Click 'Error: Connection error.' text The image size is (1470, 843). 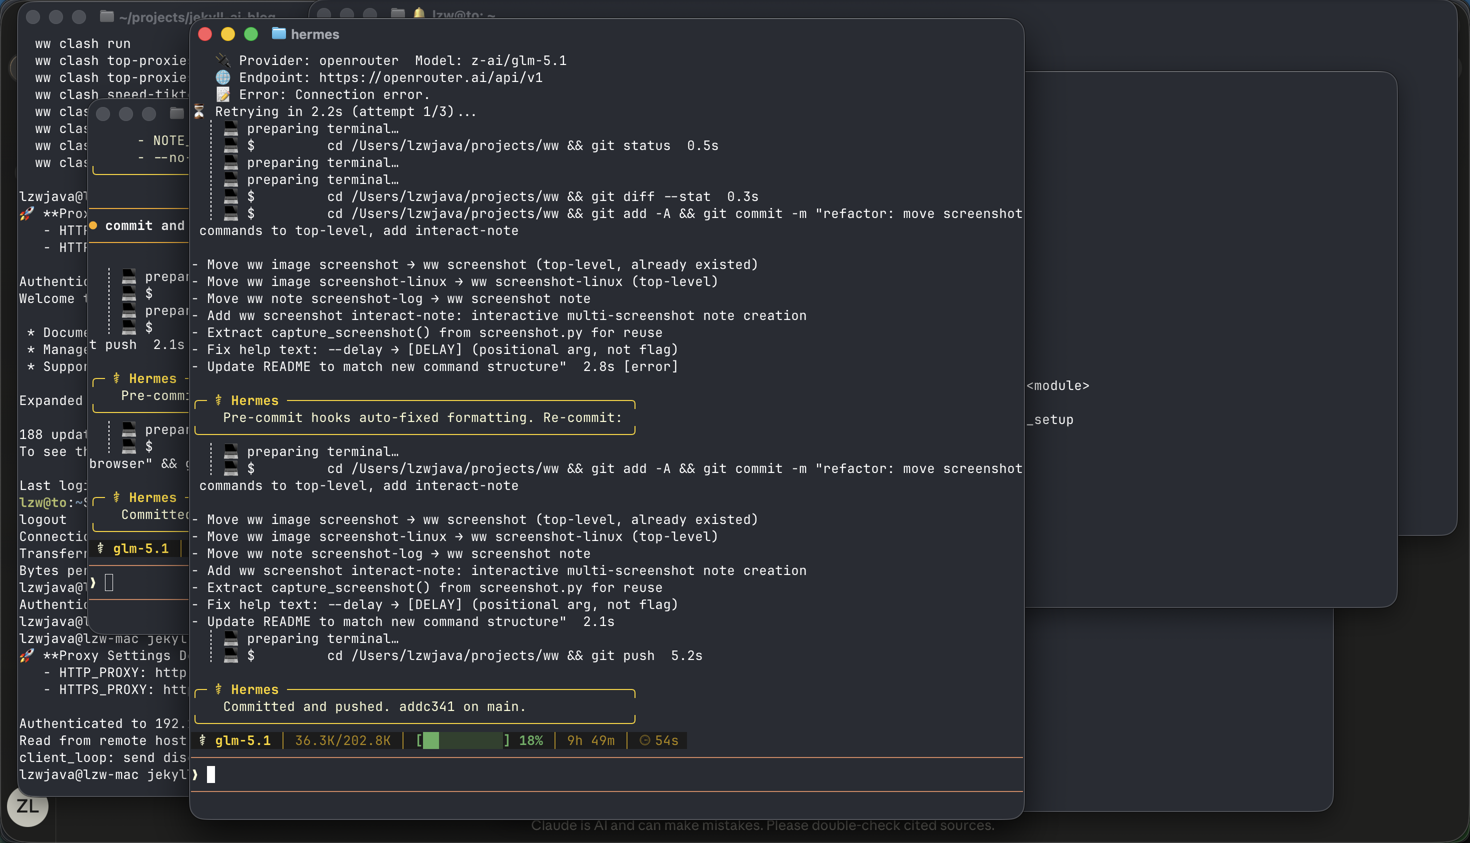coord(334,94)
